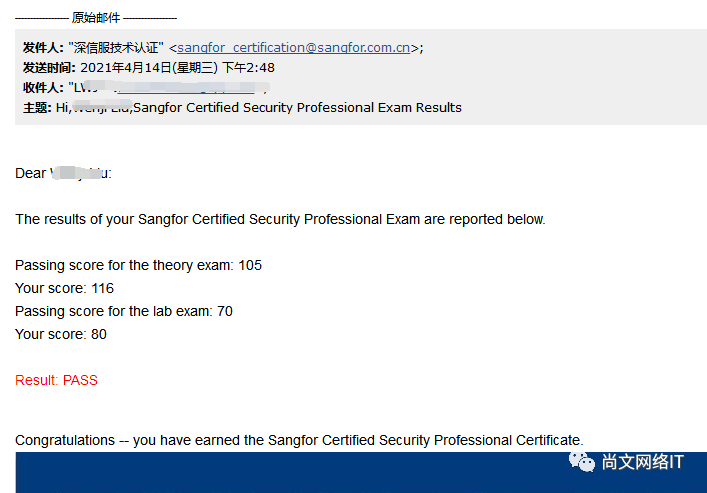Viewport: 707px width, 493px height.
Task: Click the theory exam passing score 105 line
Action: [138, 265]
